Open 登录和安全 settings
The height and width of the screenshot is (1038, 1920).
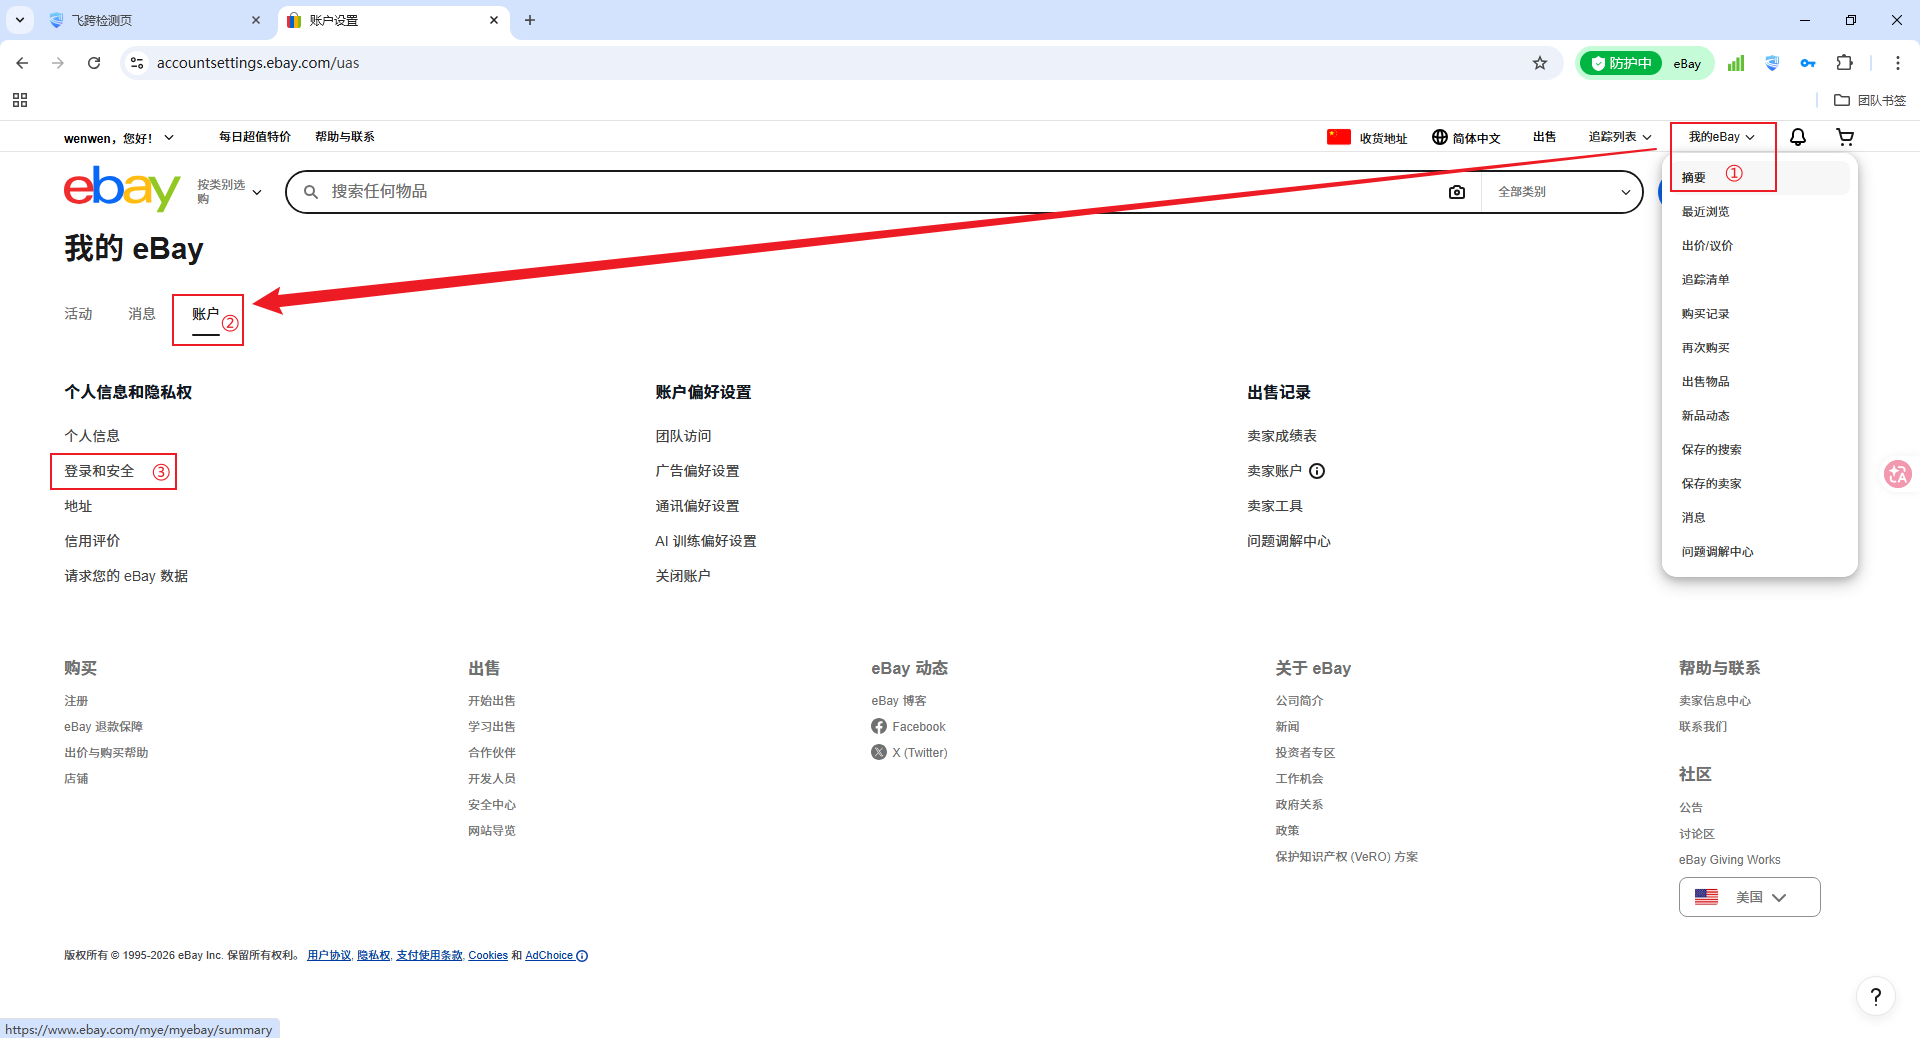coord(99,471)
